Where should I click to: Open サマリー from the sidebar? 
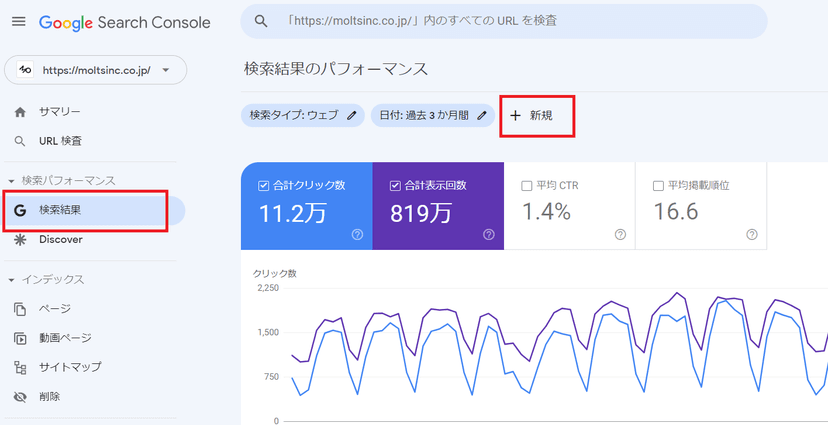tap(60, 112)
